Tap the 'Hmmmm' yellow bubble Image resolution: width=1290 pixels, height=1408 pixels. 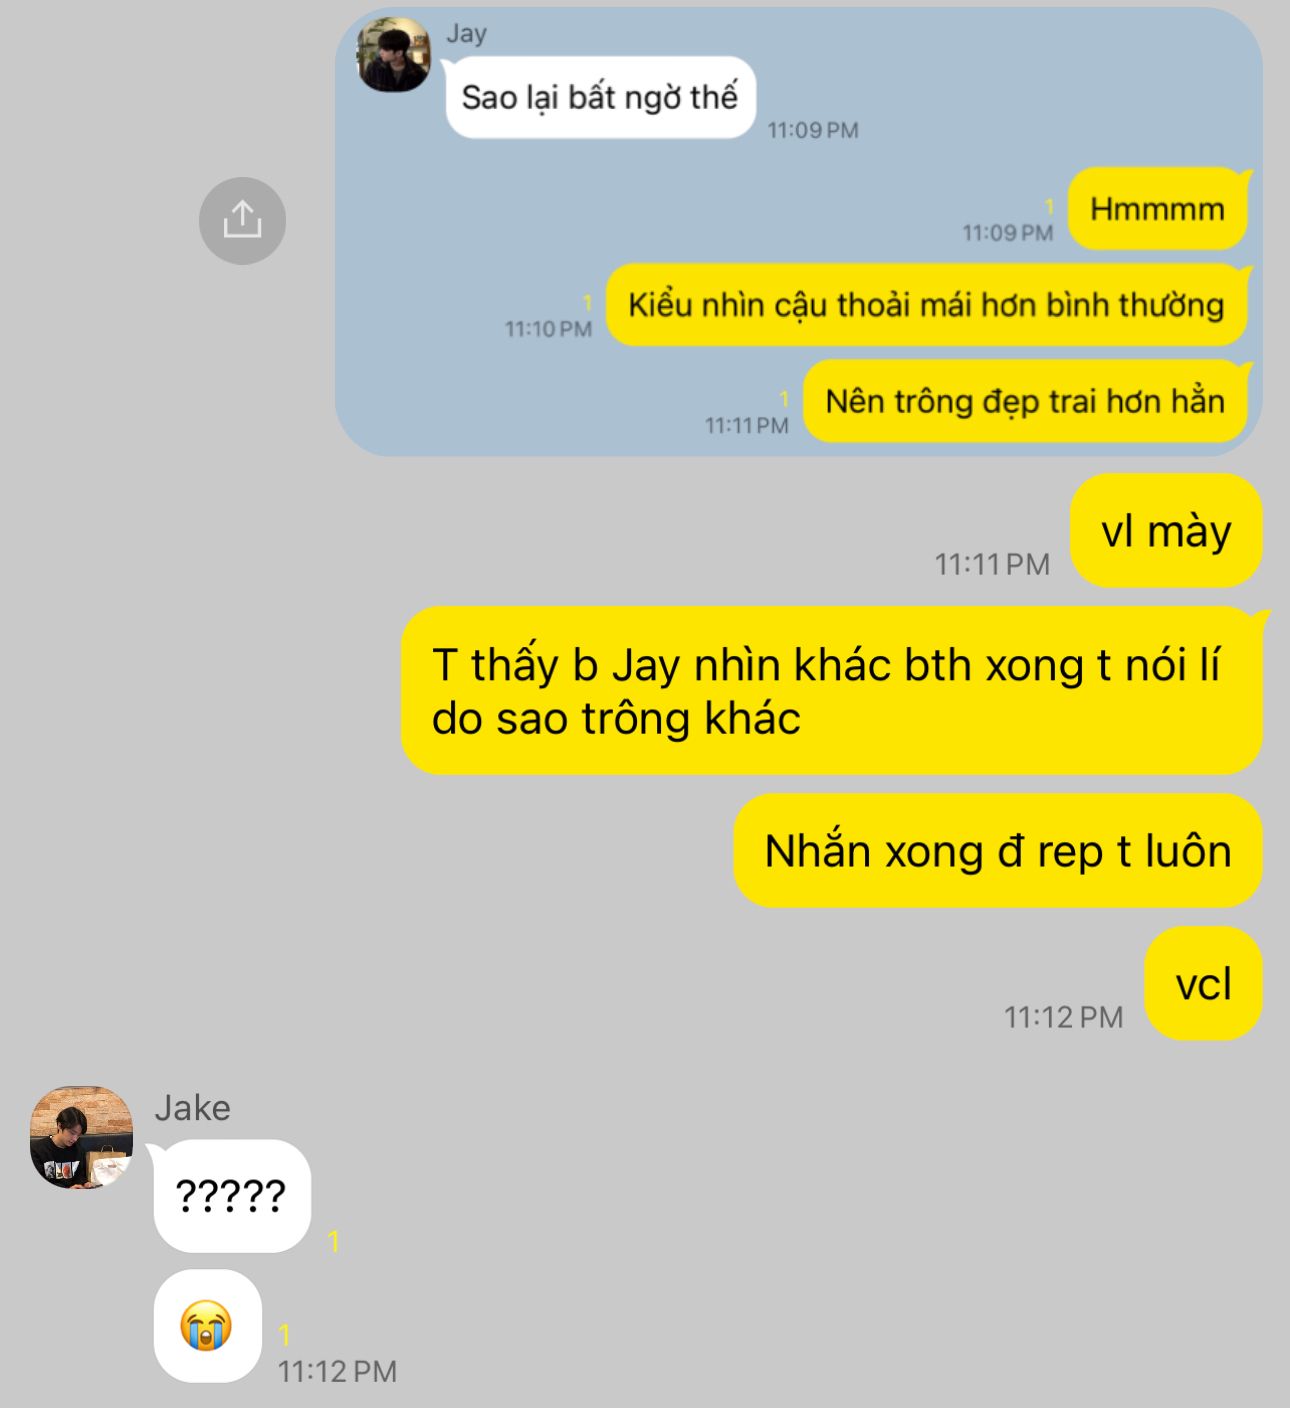pos(1158,209)
